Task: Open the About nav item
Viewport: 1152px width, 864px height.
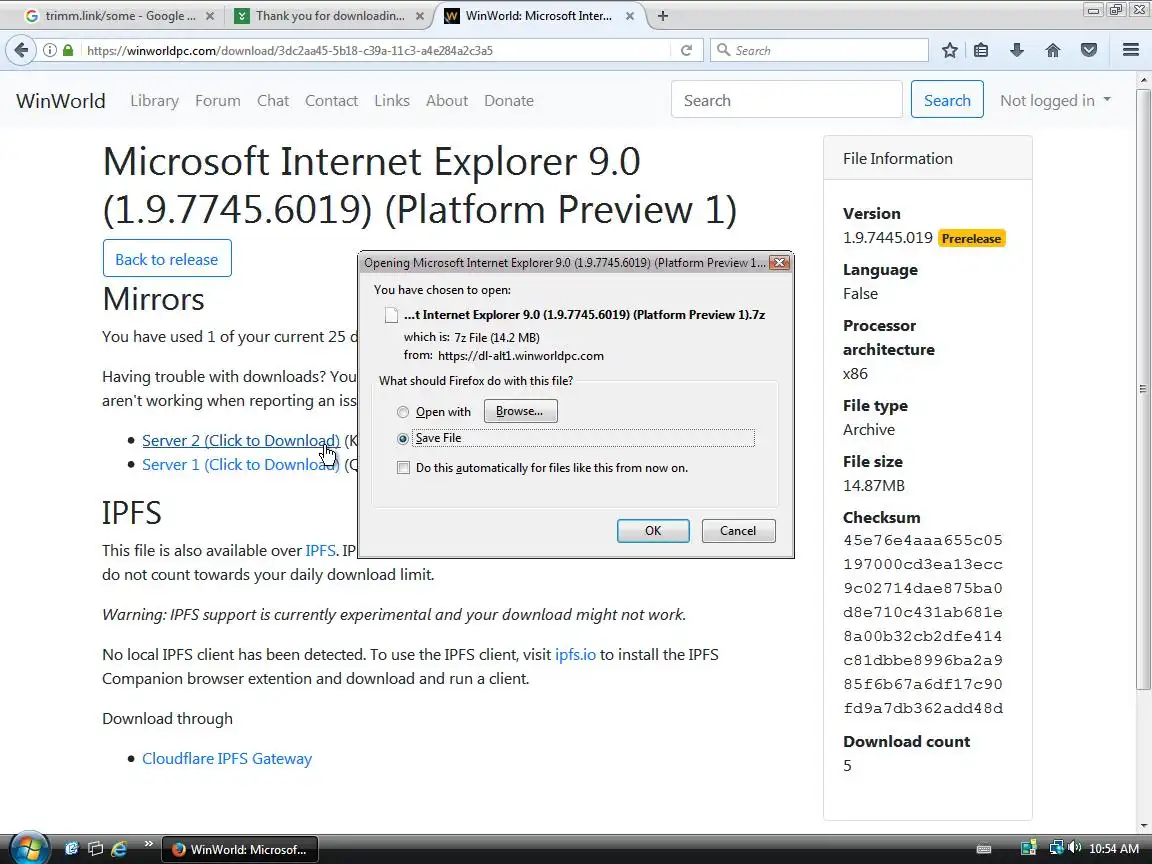Action: (x=447, y=101)
